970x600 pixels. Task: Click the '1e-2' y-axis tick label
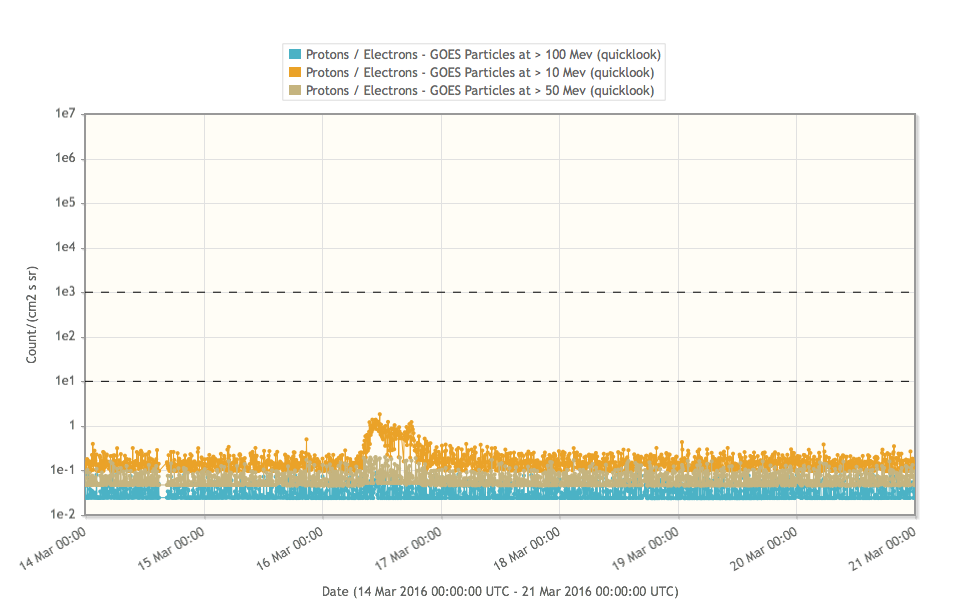(x=62, y=514)
